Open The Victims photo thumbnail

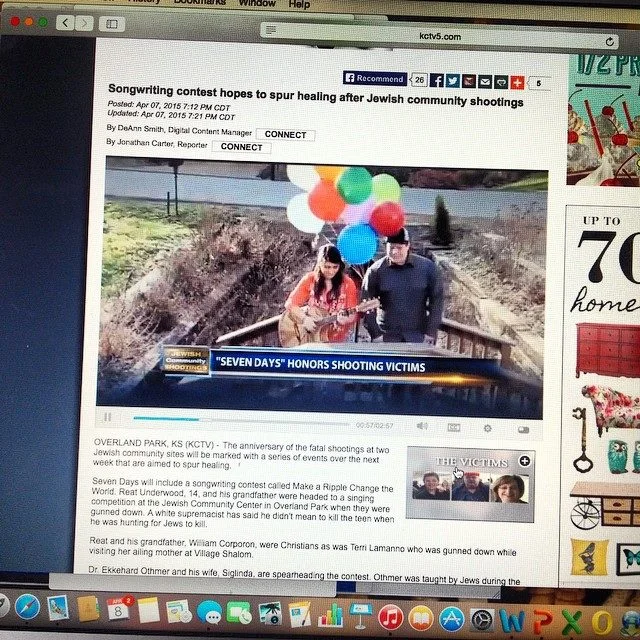(x=471, y=487)
